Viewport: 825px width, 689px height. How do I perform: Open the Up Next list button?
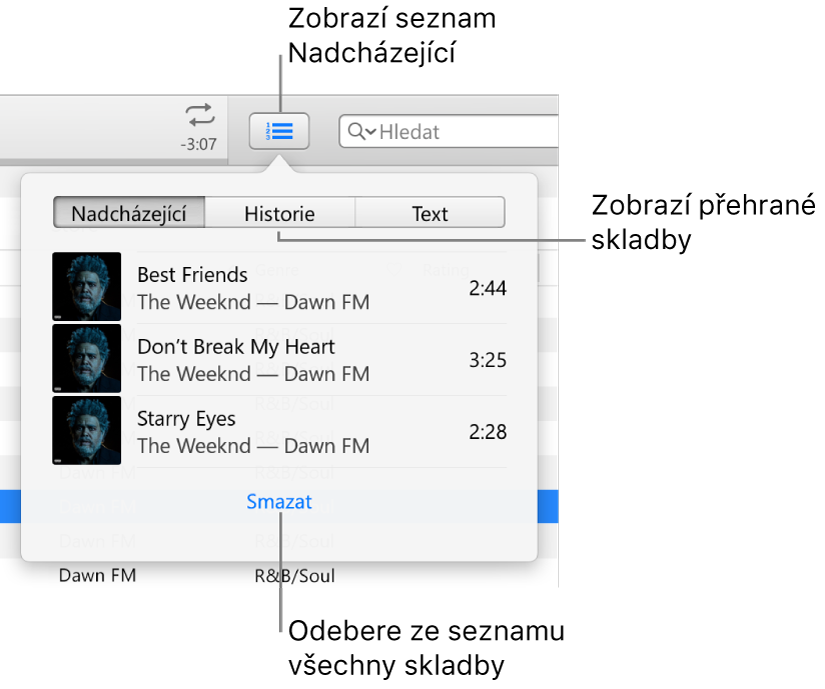[279, 131]
